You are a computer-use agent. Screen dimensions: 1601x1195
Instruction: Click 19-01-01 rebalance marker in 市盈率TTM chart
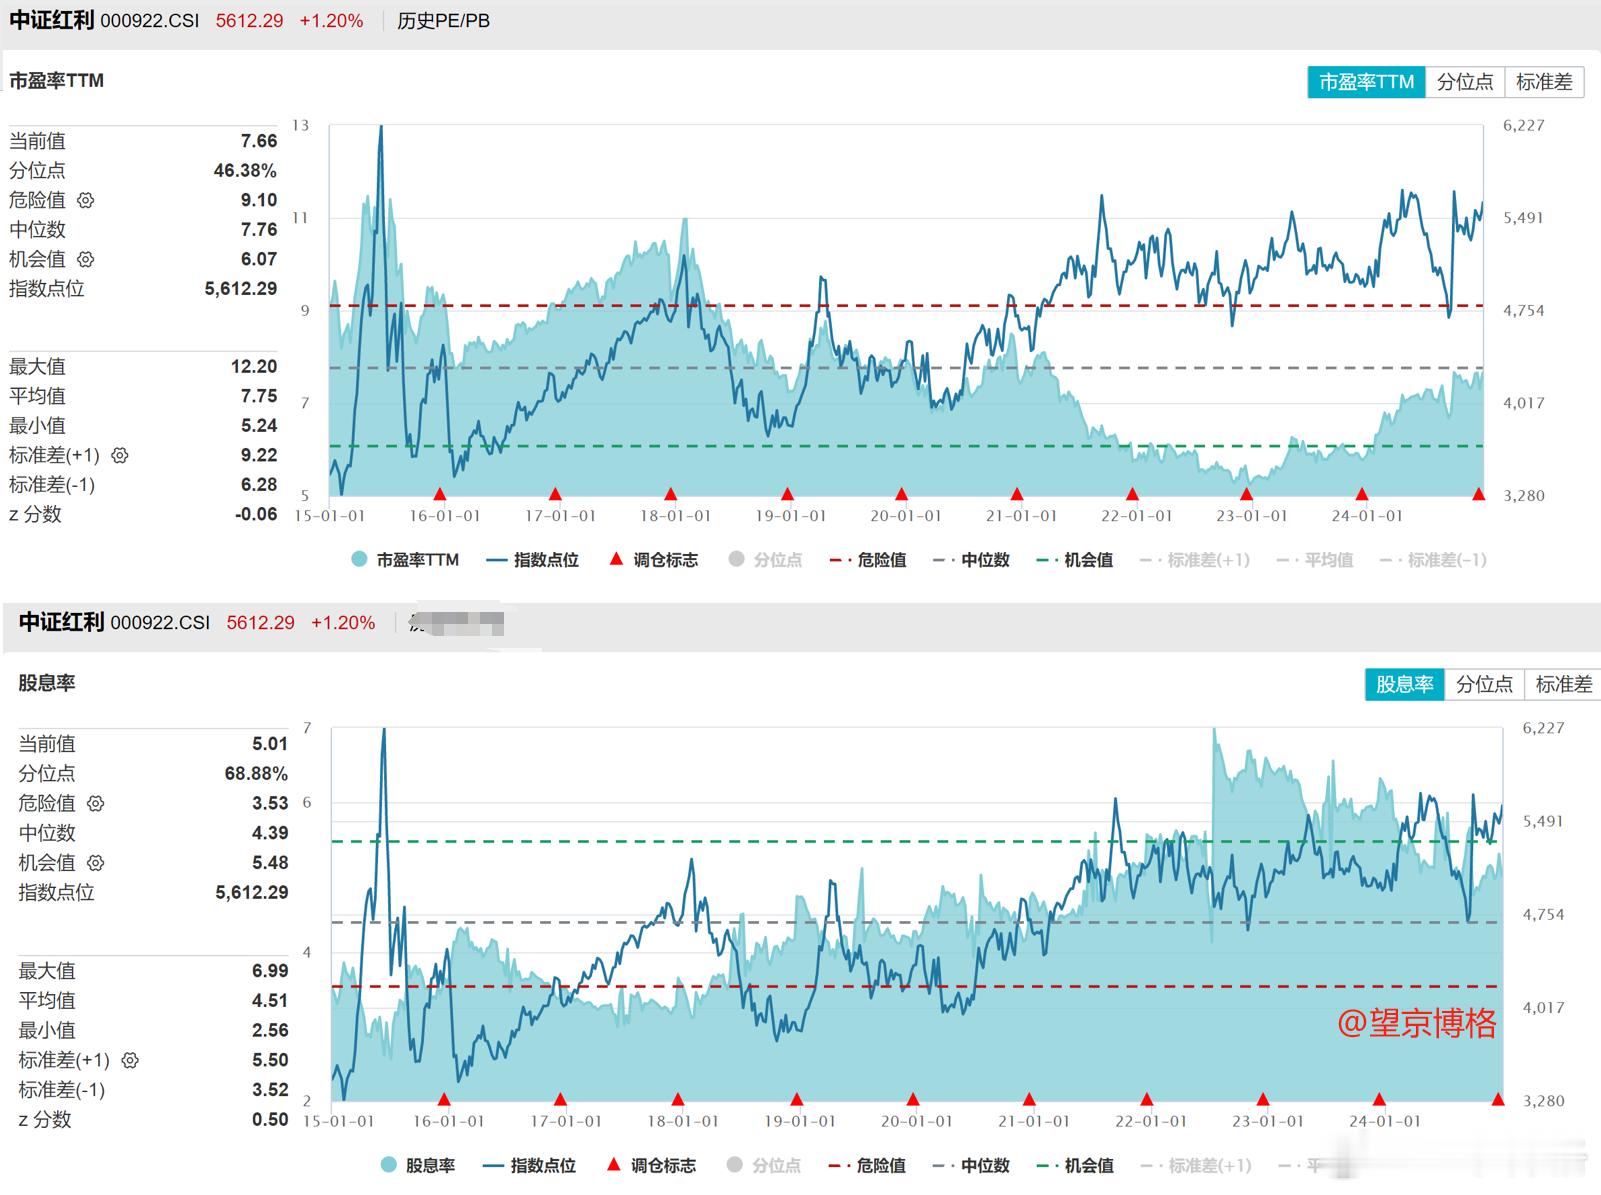787,494
